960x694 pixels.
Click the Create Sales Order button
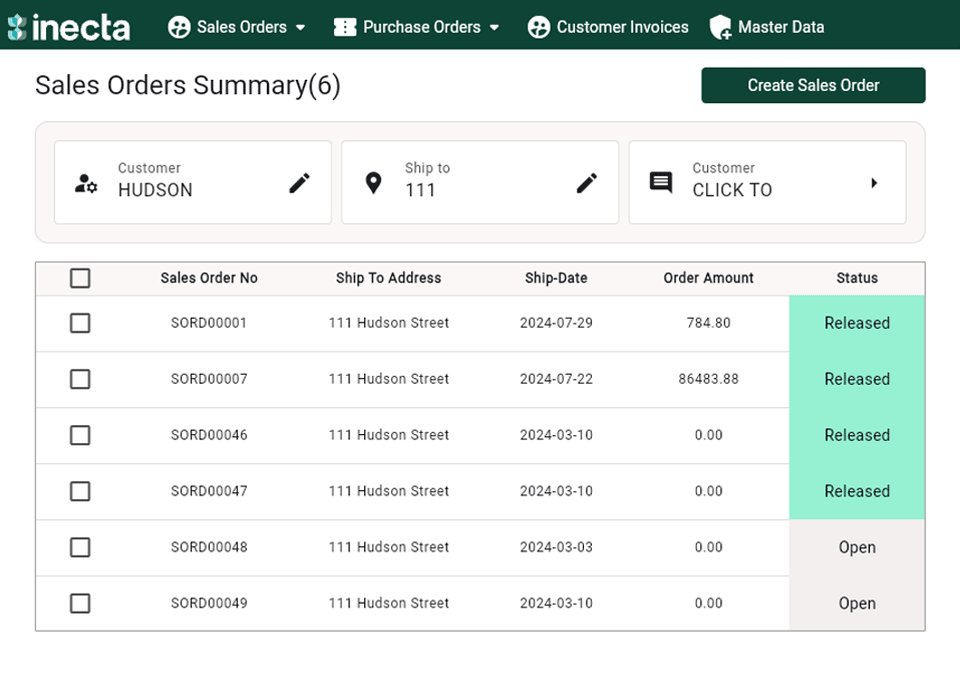813,85
